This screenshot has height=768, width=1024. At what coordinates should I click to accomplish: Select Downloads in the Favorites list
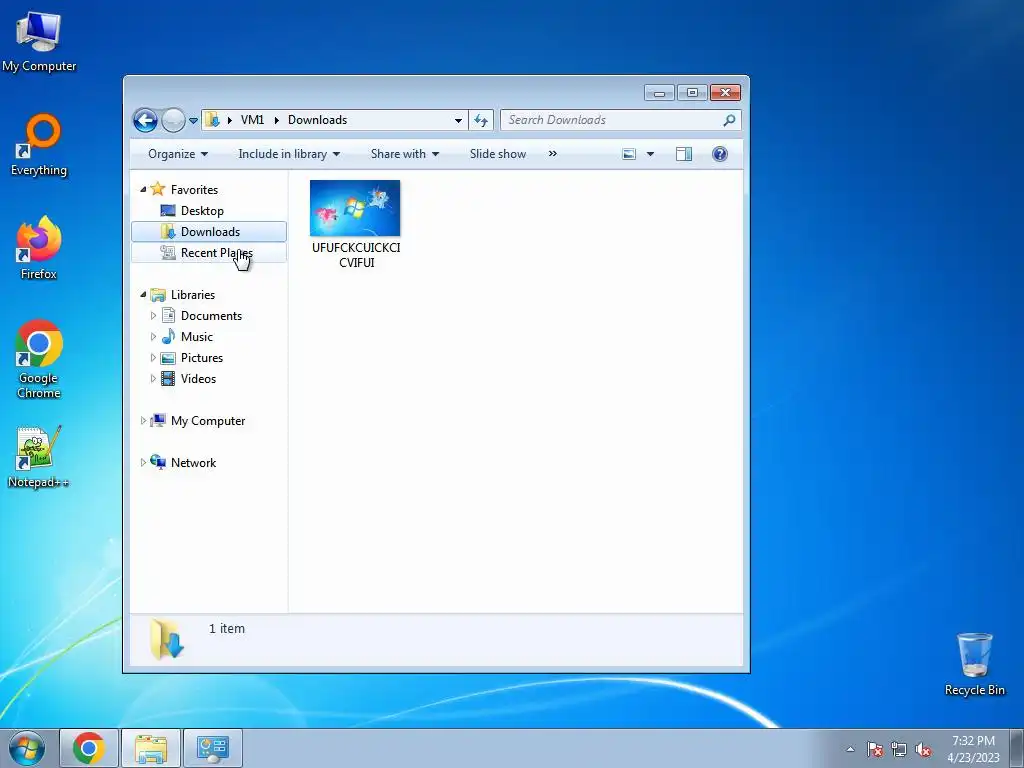click(x=209, y=232)
